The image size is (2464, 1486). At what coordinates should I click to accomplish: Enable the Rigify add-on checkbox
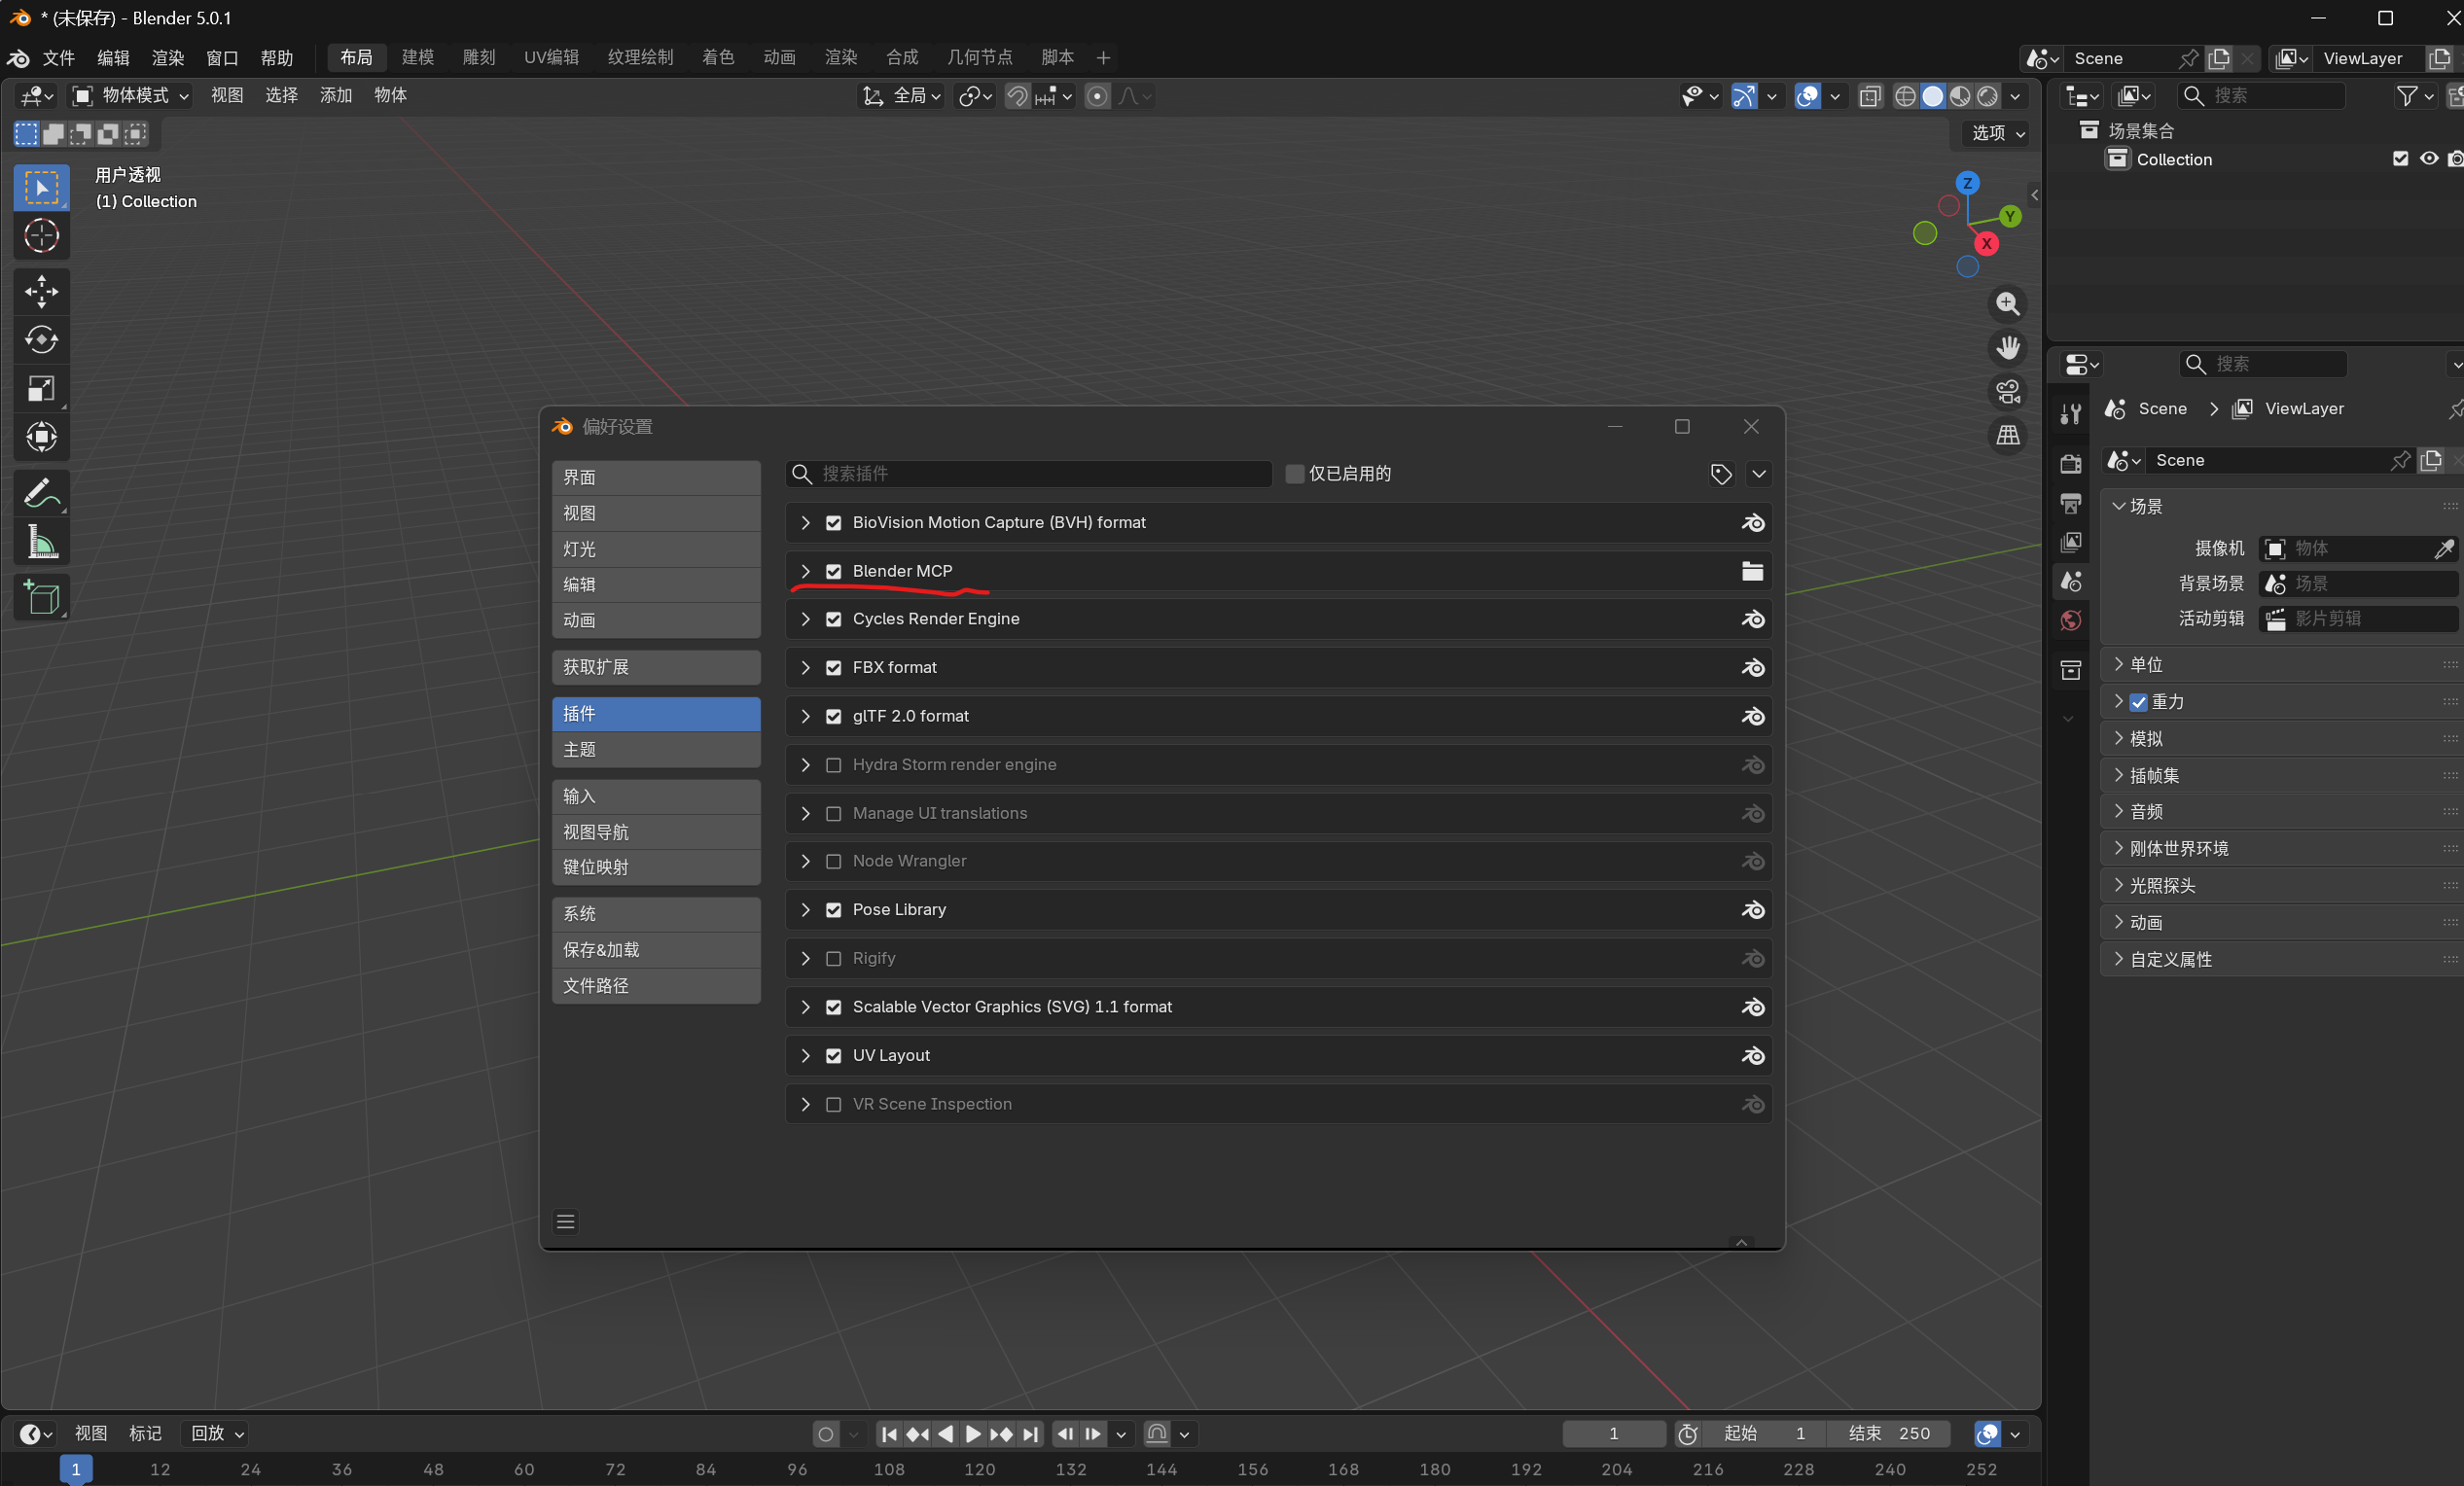tap(833, 958)
